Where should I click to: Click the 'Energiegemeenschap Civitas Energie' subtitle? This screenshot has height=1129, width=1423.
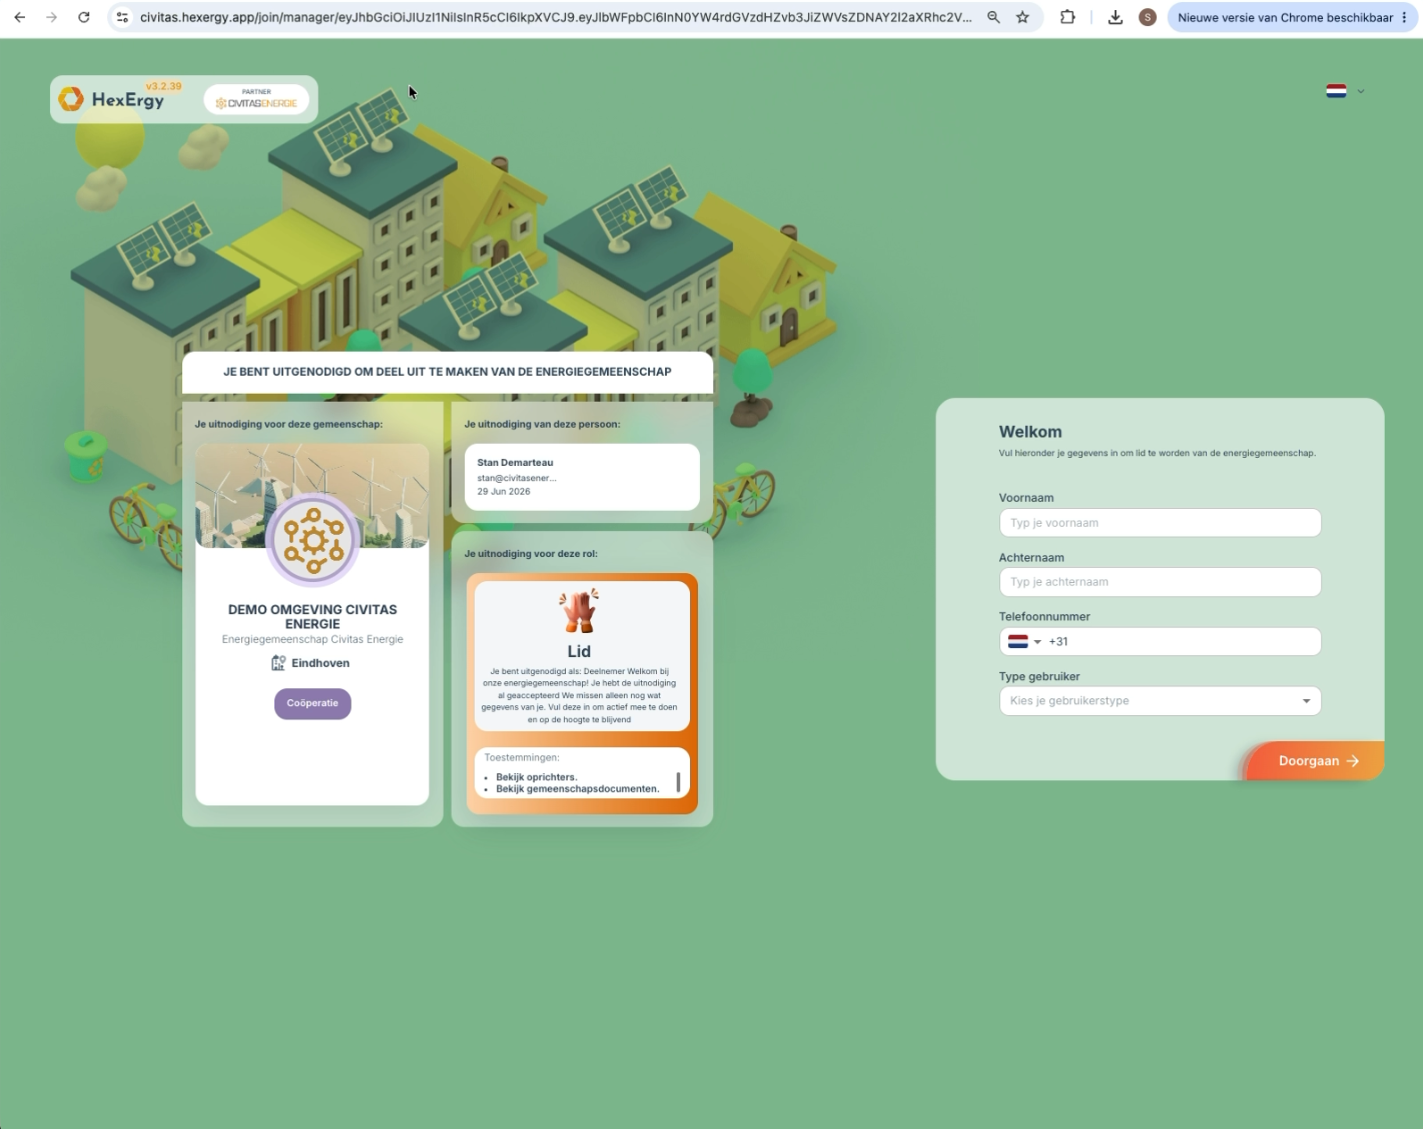[312, 639]
